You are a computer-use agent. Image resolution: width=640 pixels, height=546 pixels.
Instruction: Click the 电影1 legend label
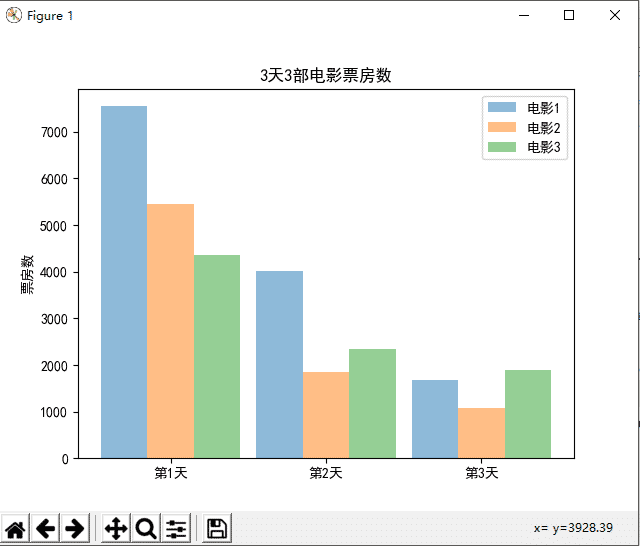point(544,108)
